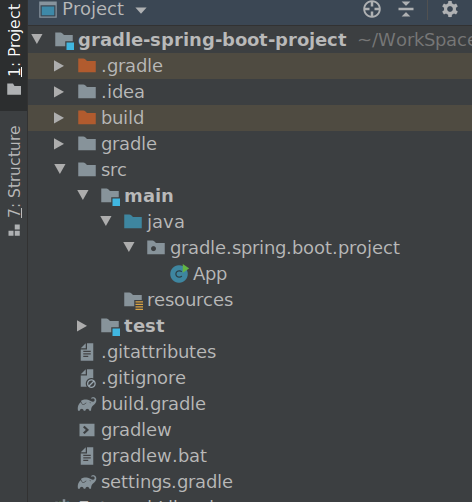Collapse the main module arrow

pyautogui.click(x=83, y=195)
